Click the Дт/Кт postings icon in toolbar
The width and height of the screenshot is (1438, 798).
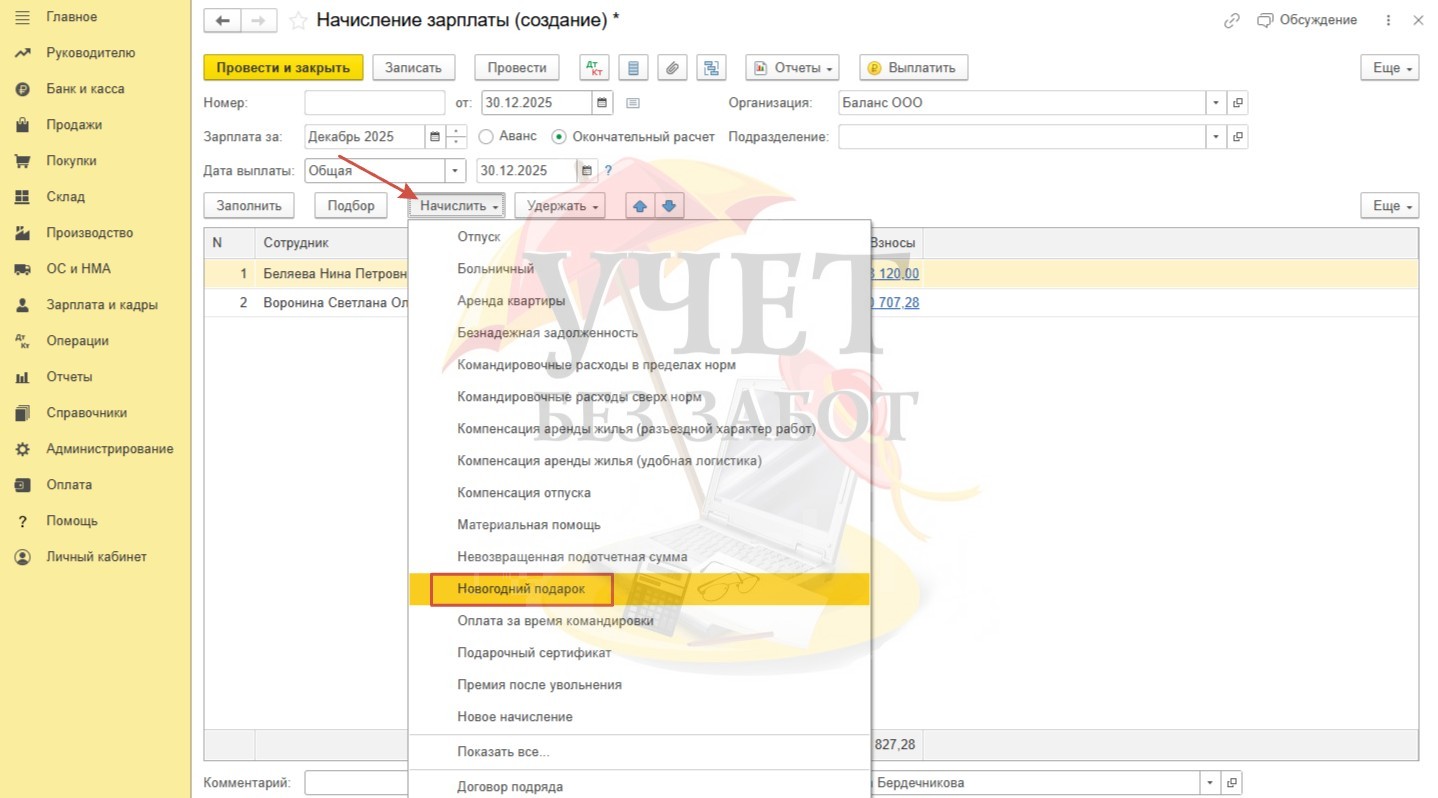tap(594, 68)
